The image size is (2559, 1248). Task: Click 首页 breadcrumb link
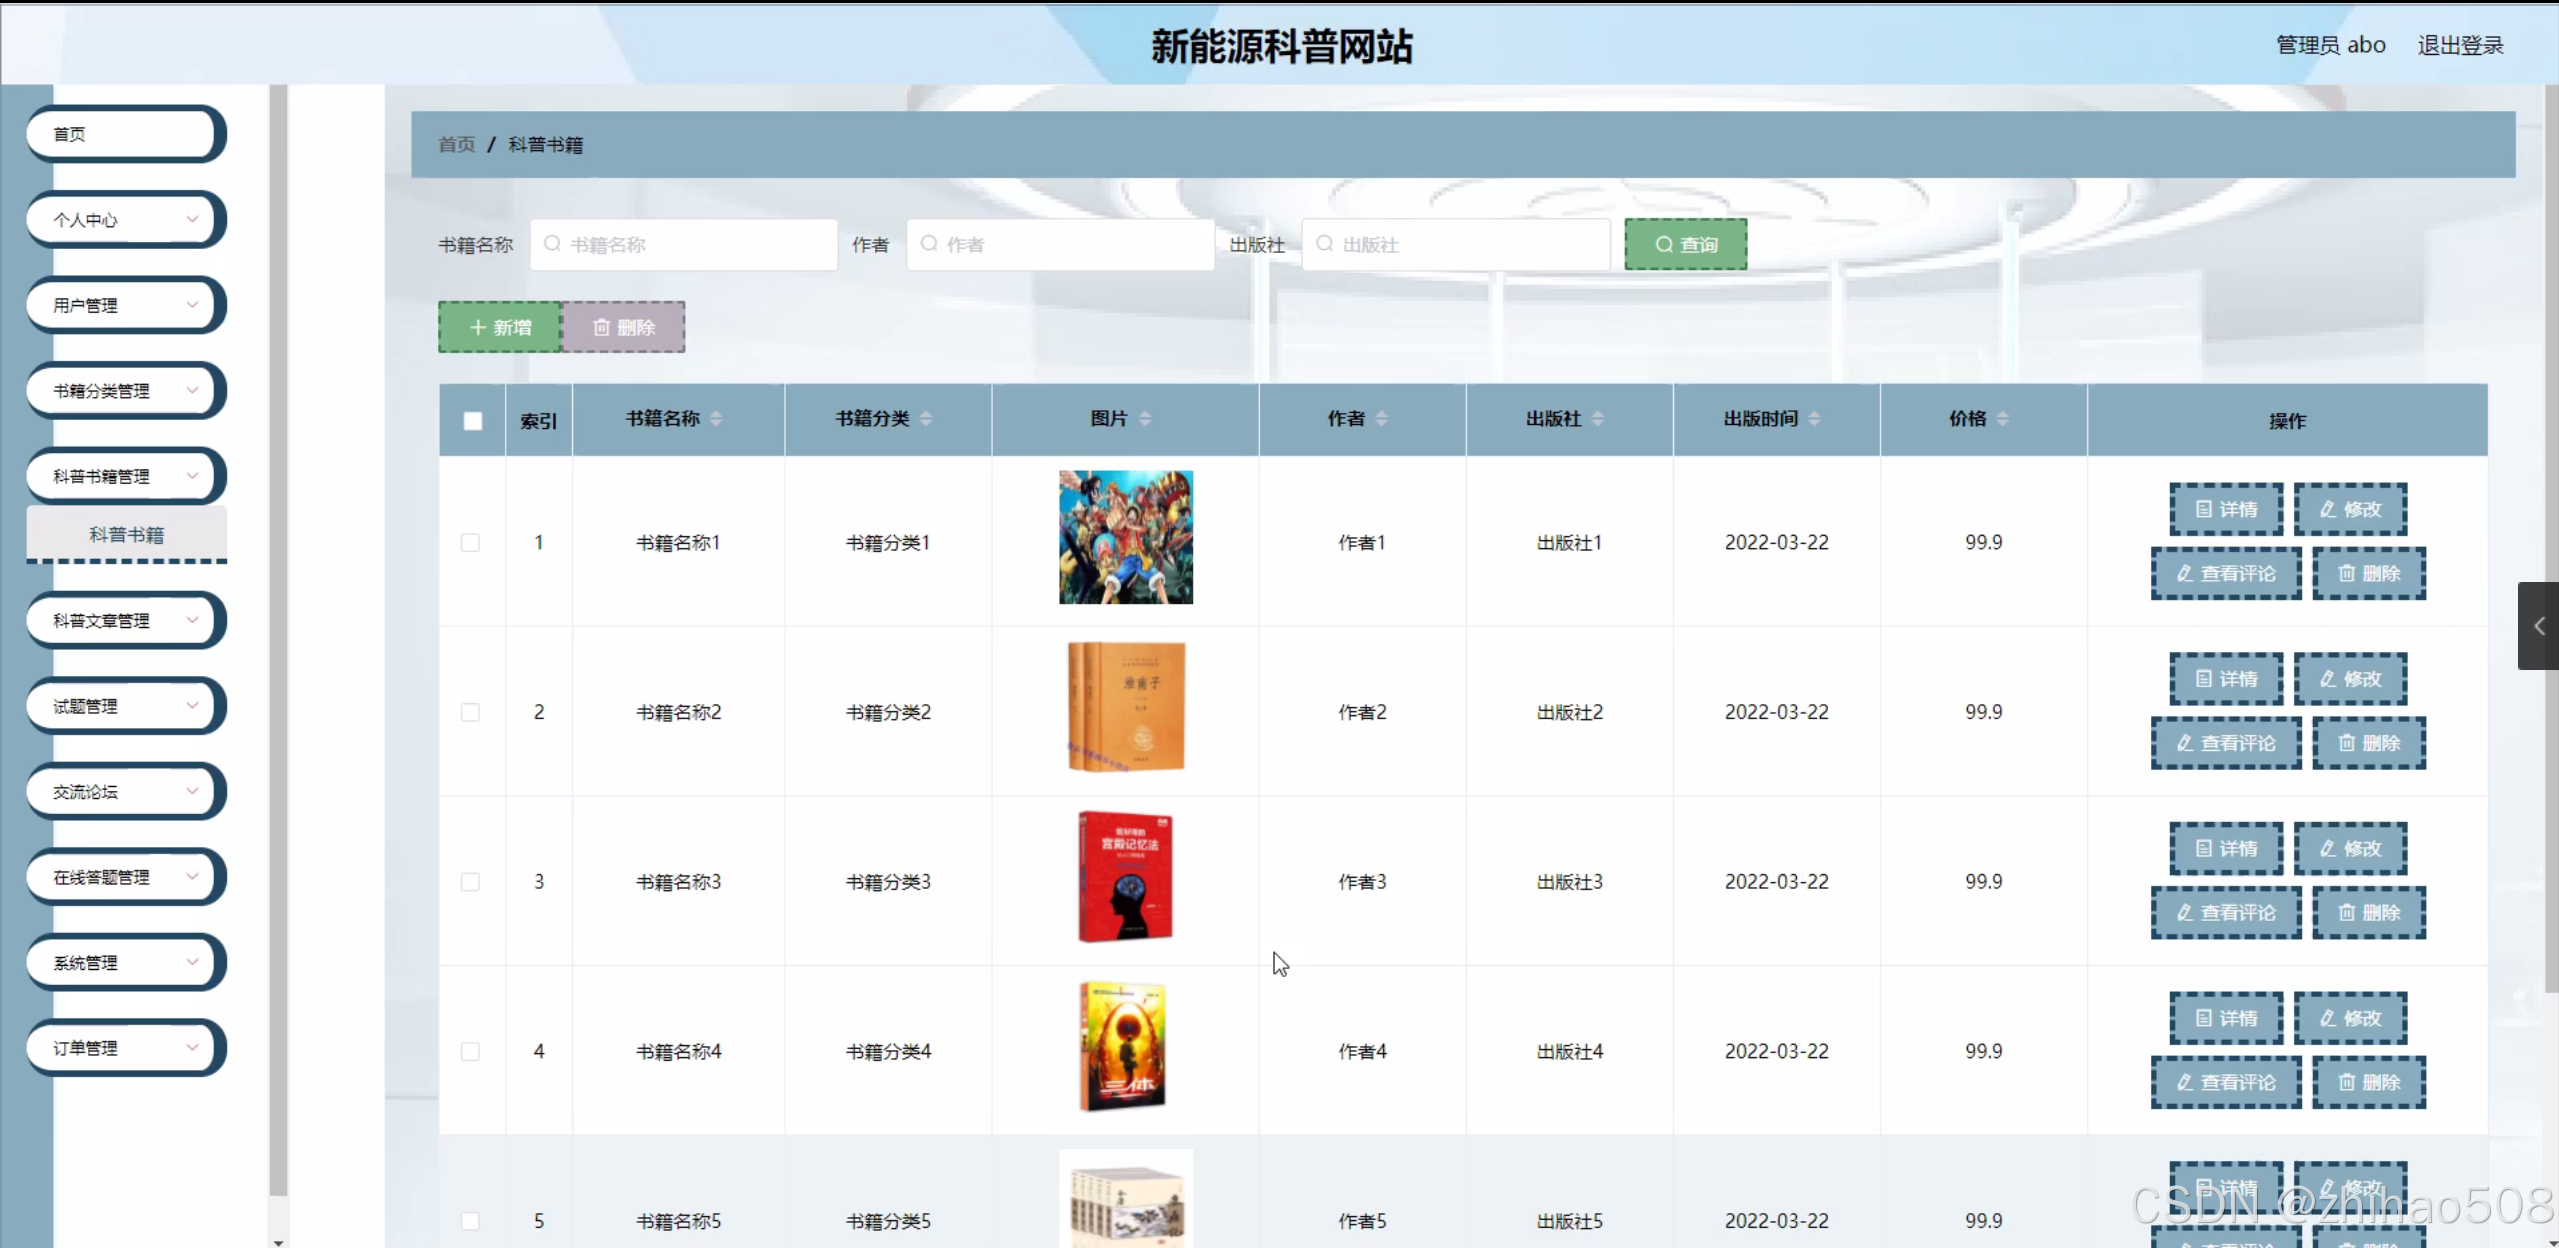pos(457,145)
